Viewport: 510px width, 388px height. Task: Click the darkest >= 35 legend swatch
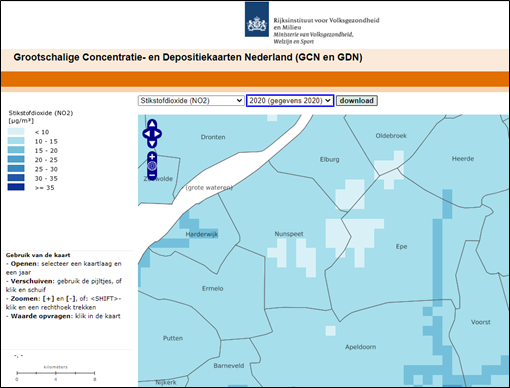coord(16,187)
